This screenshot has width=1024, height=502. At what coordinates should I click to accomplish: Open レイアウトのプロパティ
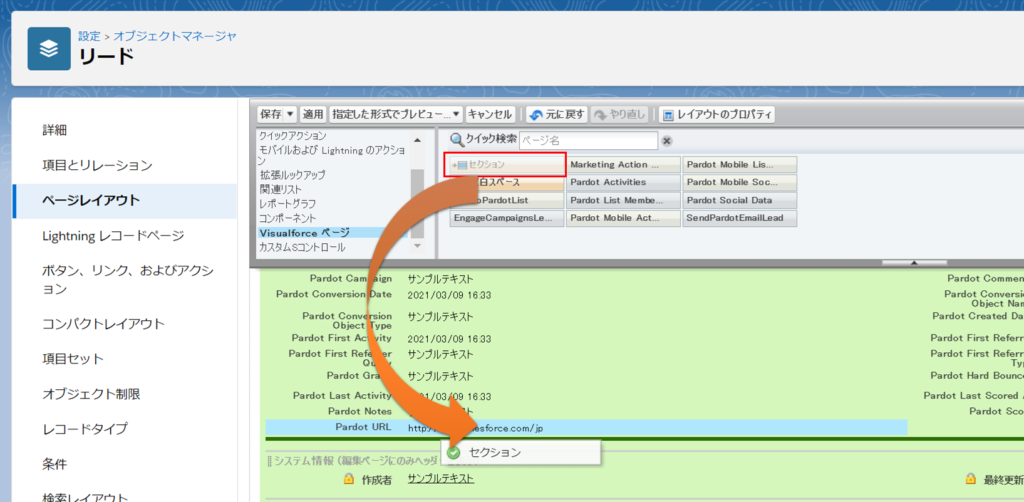tap(717, 115)
